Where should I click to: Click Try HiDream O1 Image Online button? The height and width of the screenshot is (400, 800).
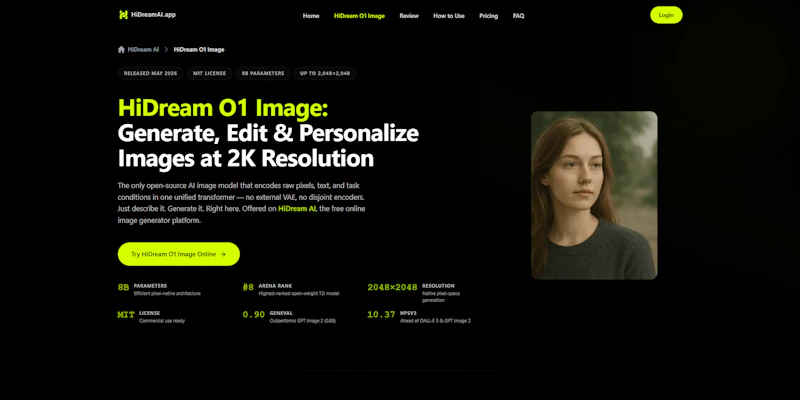179,254
